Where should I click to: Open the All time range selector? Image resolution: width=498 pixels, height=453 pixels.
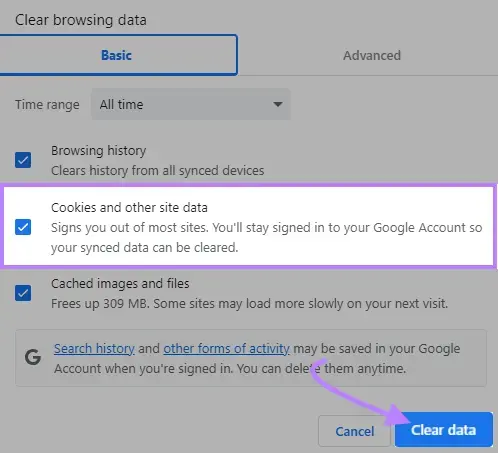[191, 104]
